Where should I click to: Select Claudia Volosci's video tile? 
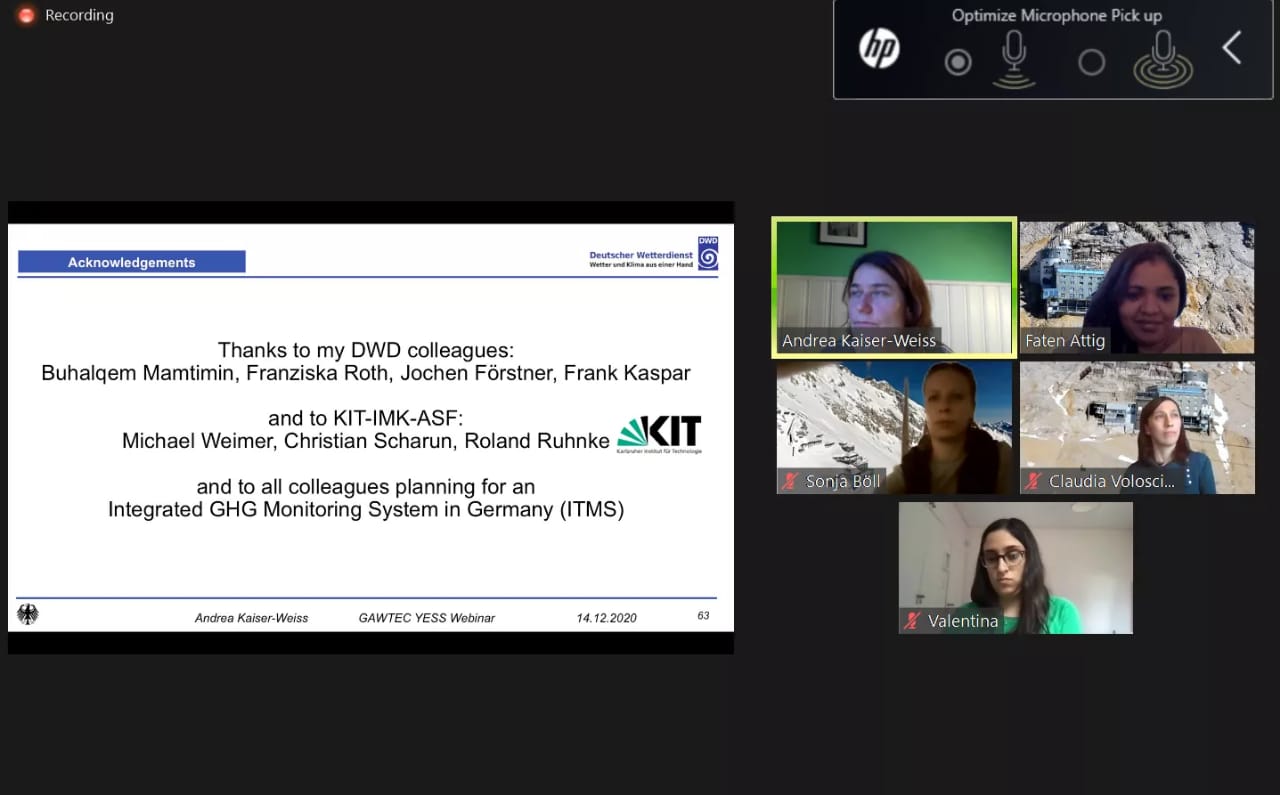(1137, 428)
